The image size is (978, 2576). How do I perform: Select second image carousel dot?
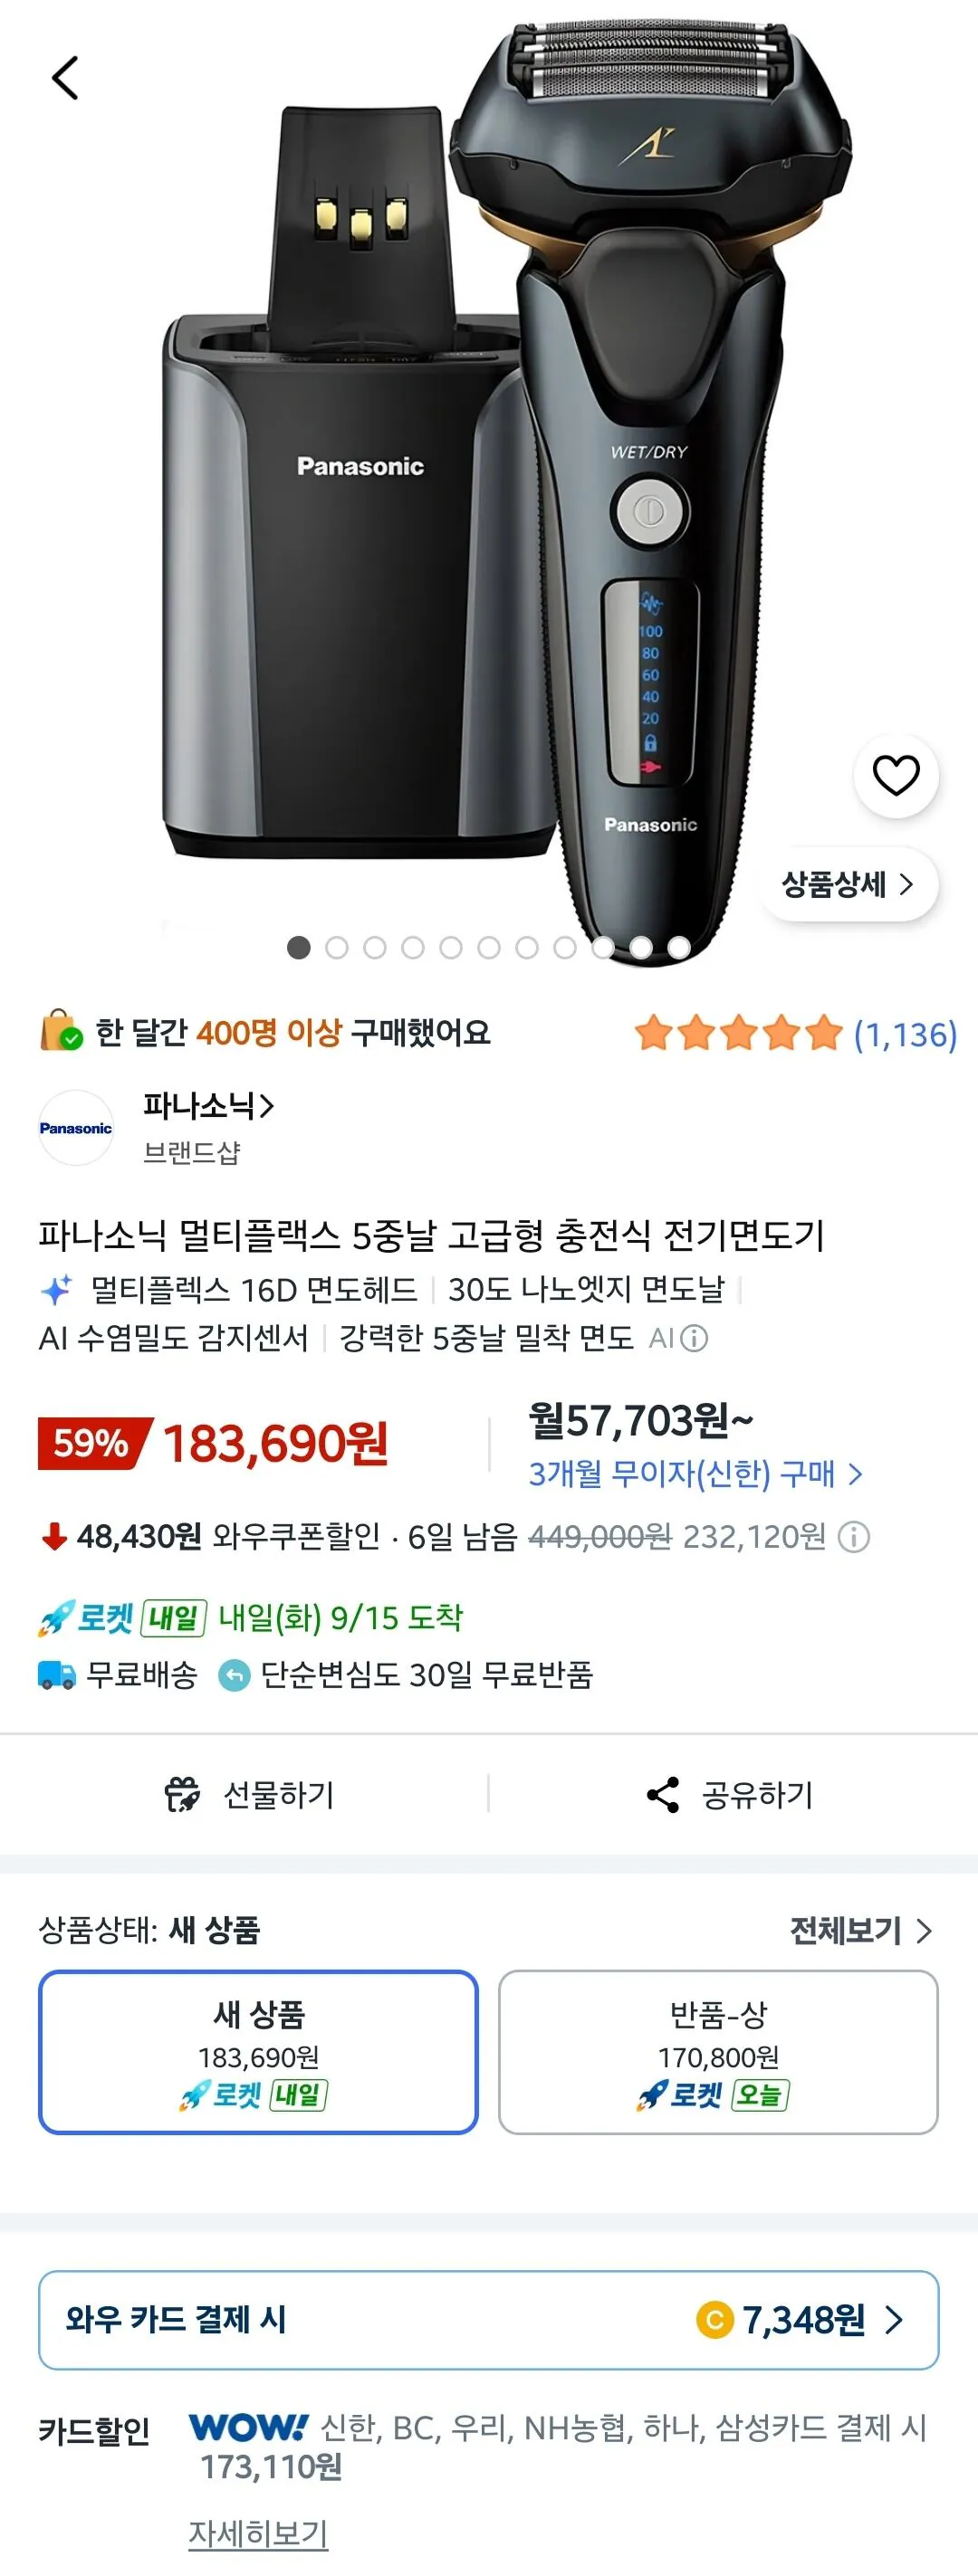click(x=337, y=948)
